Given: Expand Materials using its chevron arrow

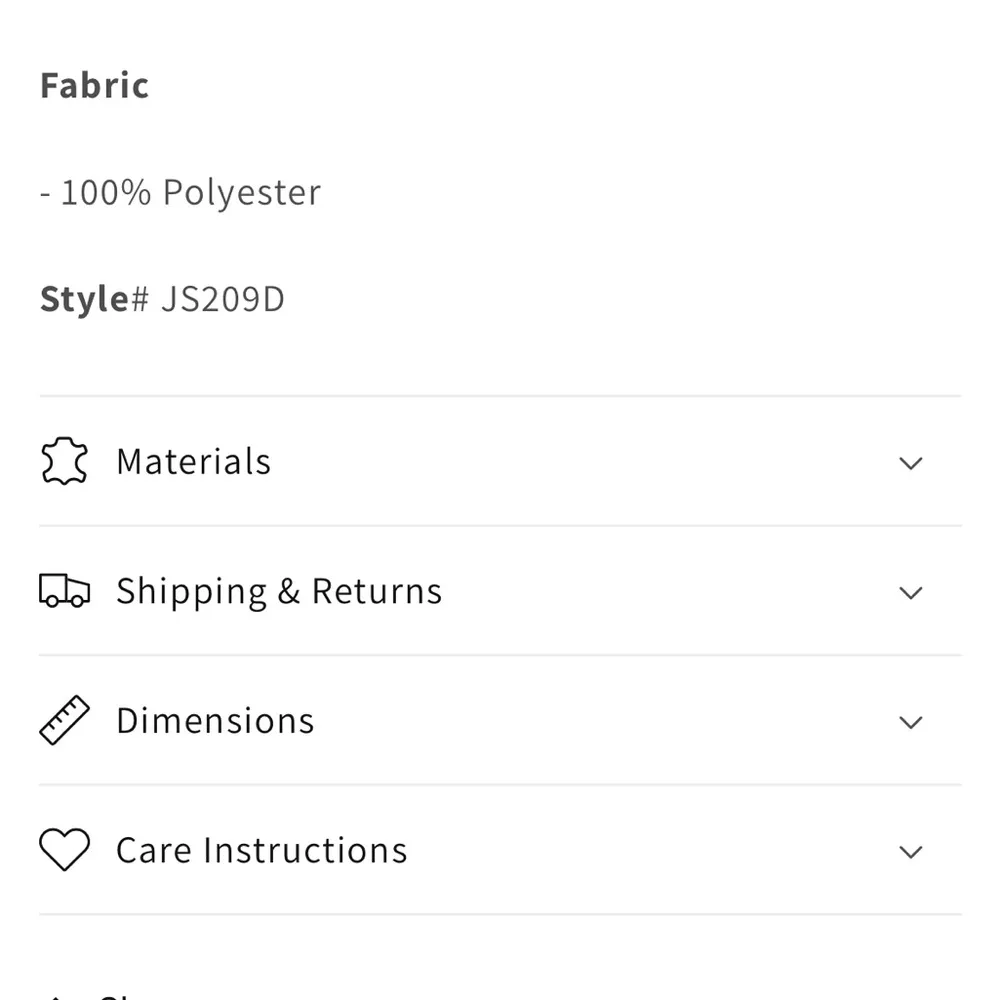Looking at the screenshot, I should [x=910, y=463].
